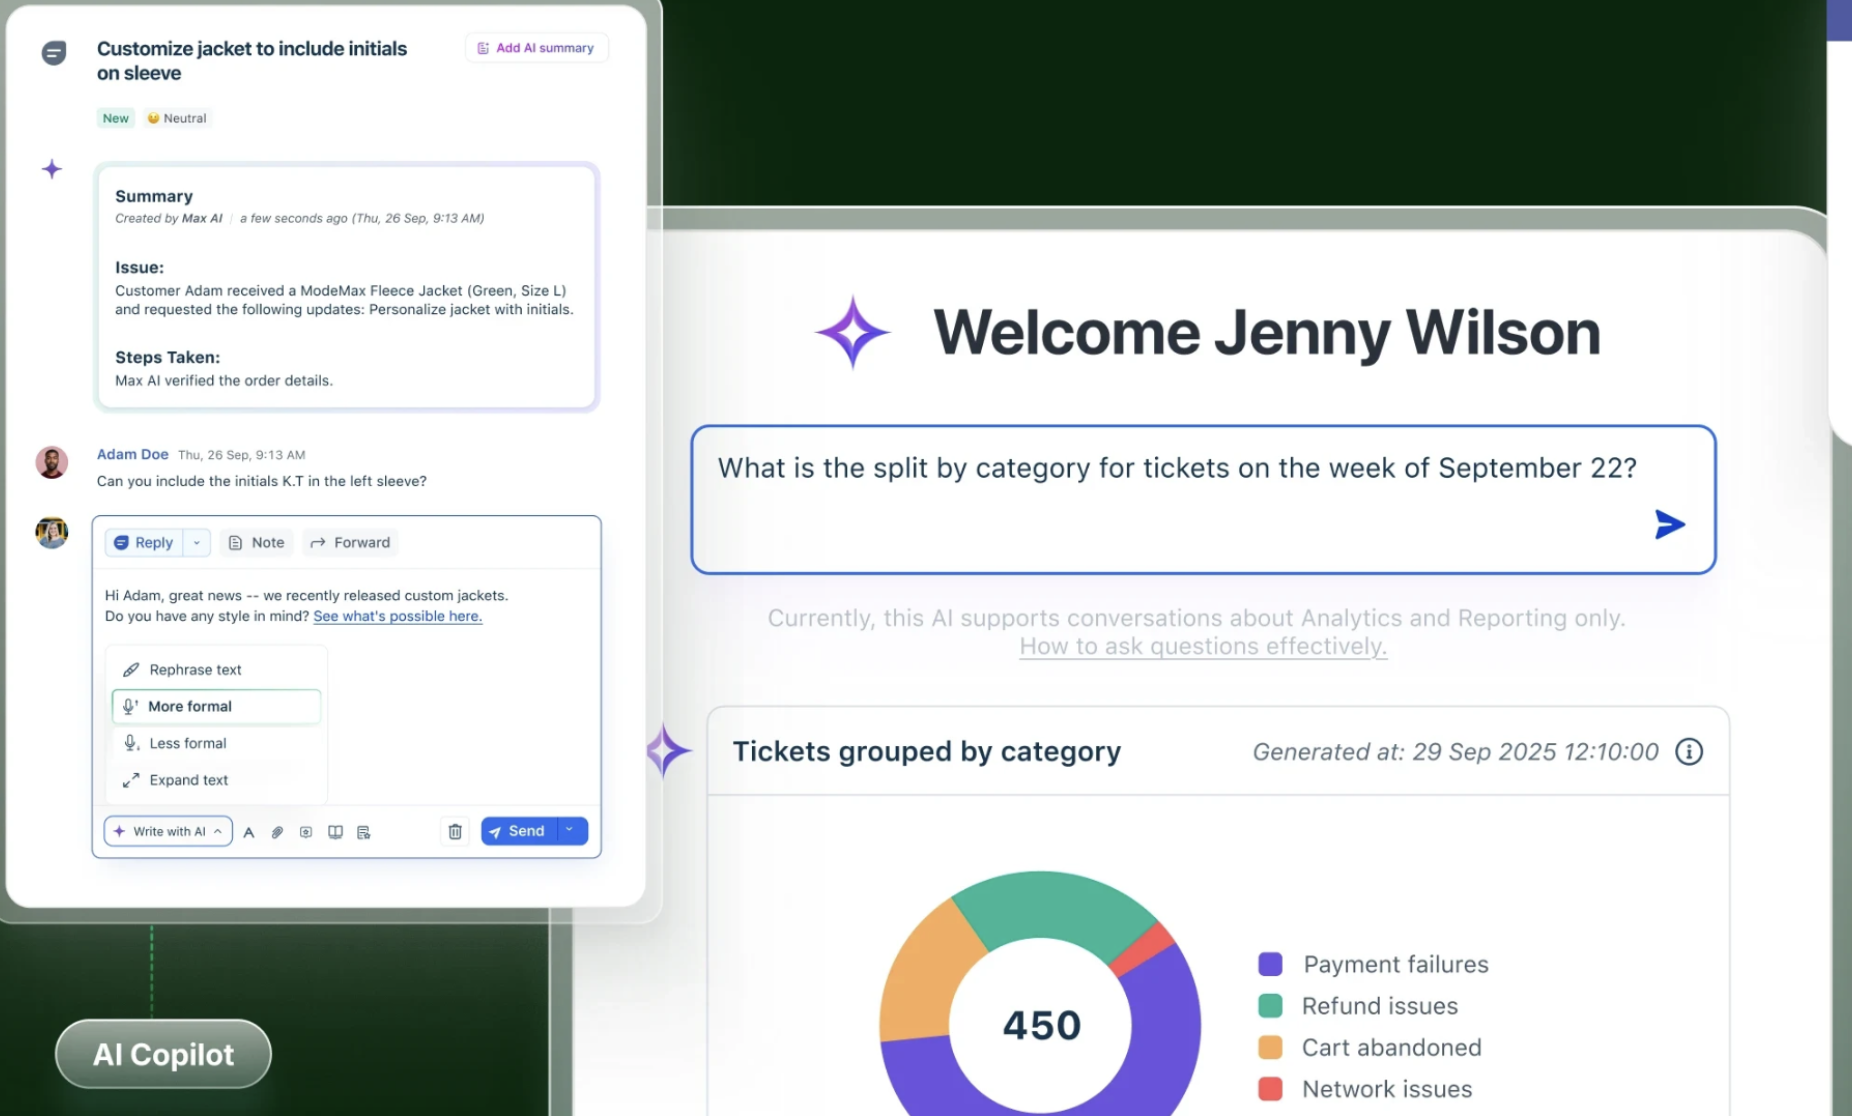Click the Network issues legend swatch

point(1270,1089)
